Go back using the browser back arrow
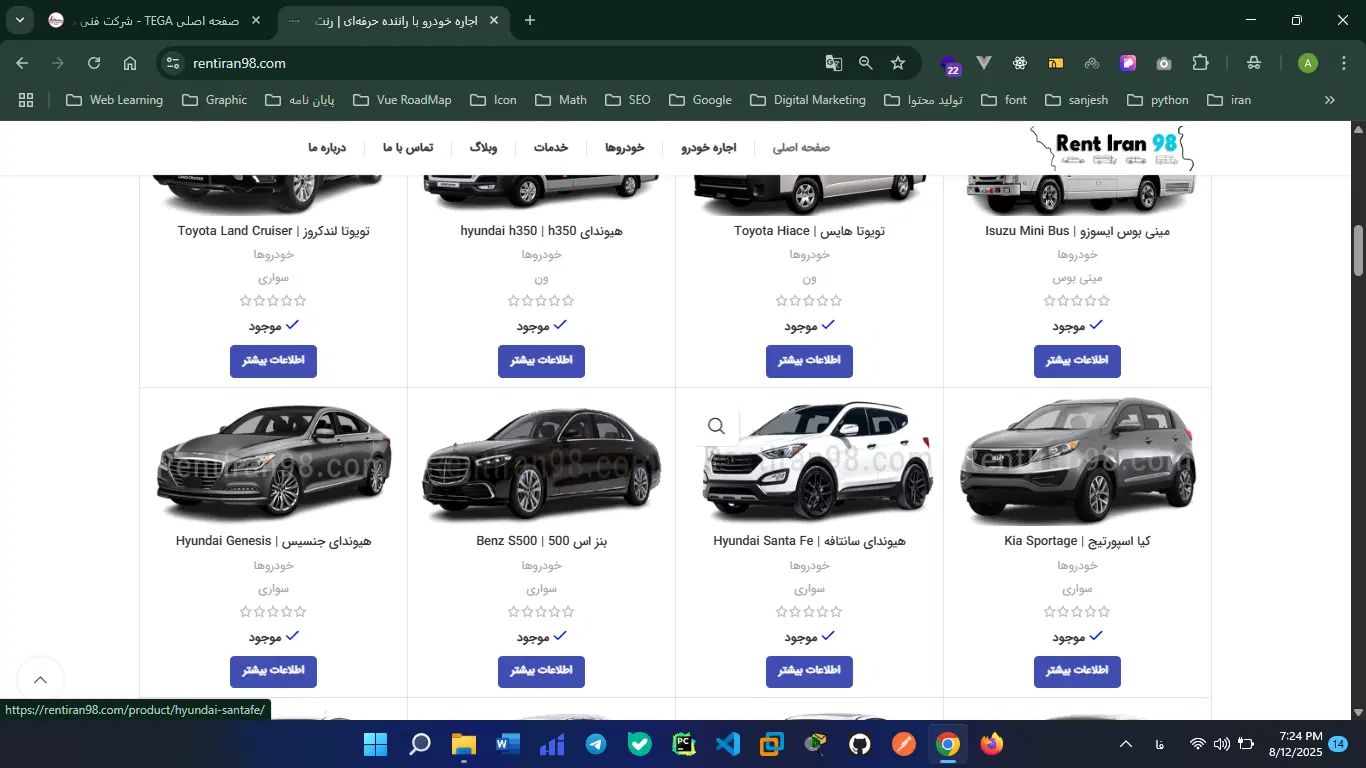Image resolution: width=1366 pixels, height=768 pixels. (22, 63)
